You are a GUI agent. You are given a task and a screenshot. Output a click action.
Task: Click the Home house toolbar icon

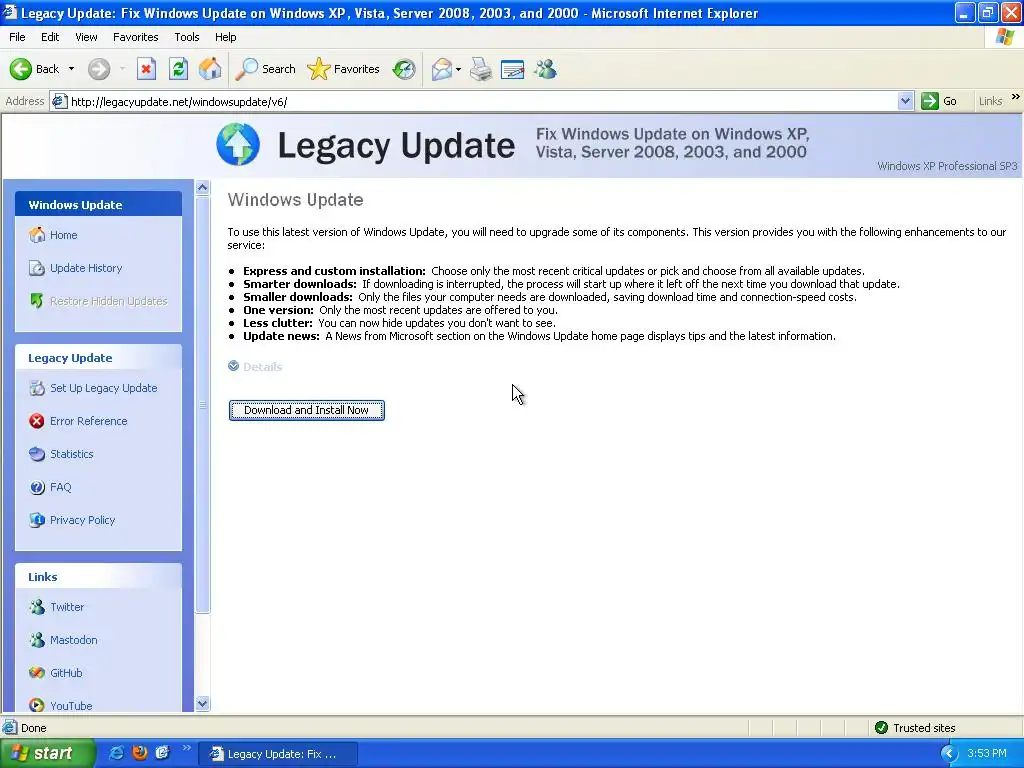210,69
